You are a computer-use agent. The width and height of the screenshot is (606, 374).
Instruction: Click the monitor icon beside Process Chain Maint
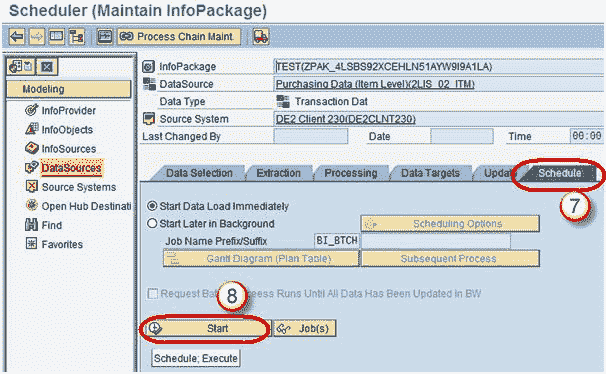pos(105,37)
